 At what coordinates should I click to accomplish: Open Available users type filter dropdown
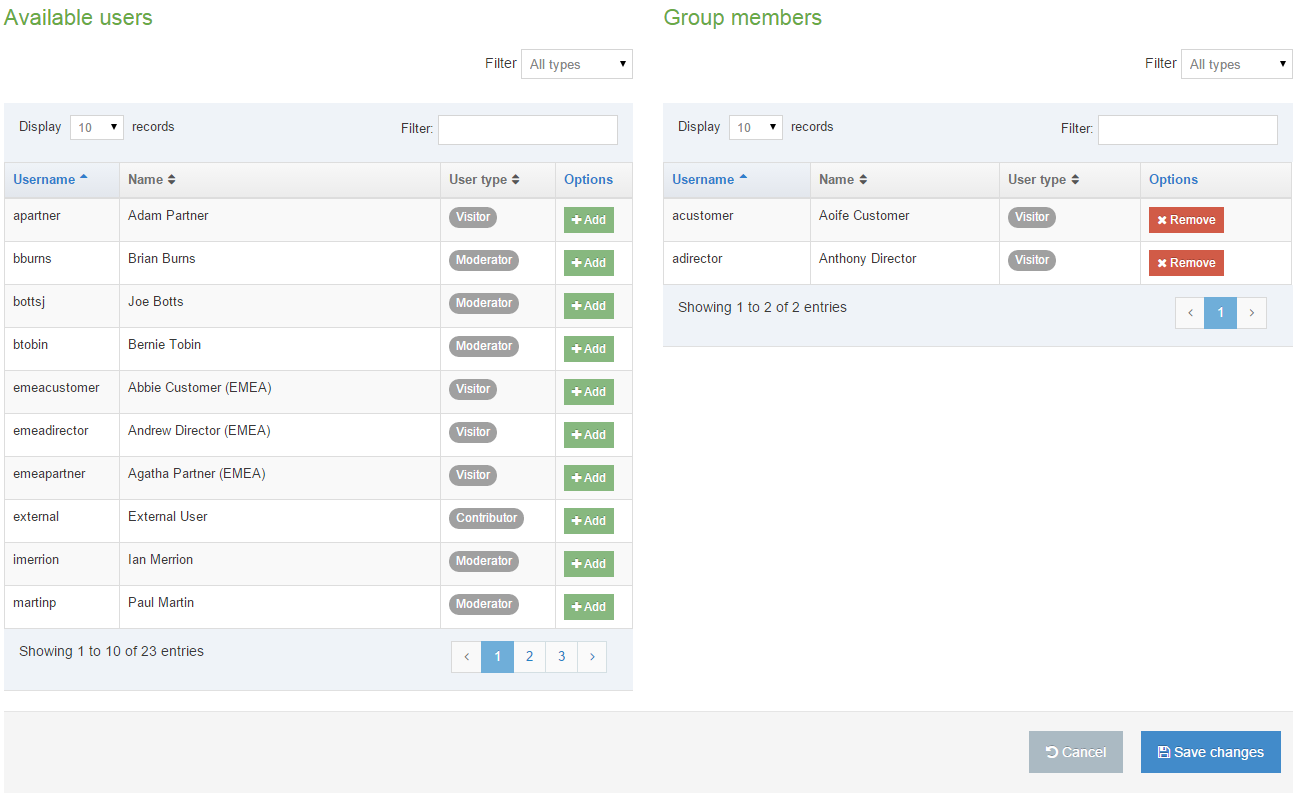pos(577,64)
